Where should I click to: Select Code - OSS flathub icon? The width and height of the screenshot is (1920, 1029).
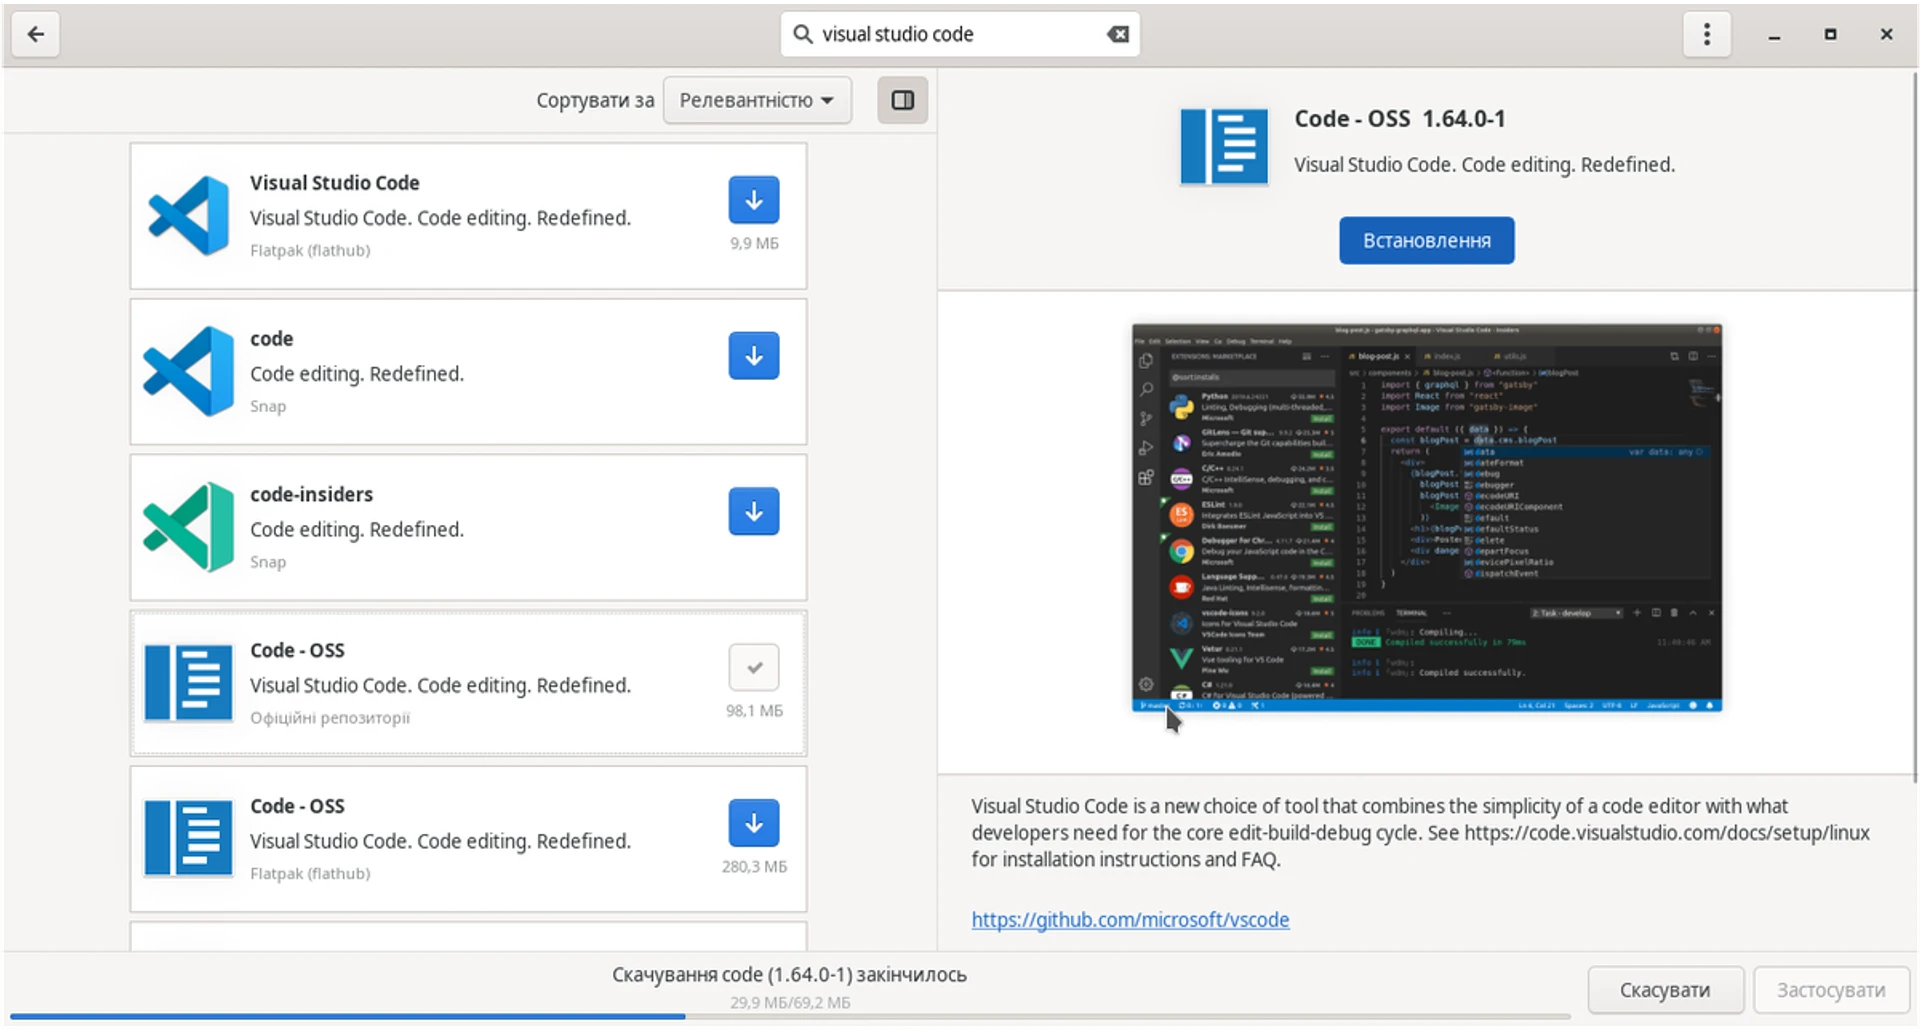[188, 839]
